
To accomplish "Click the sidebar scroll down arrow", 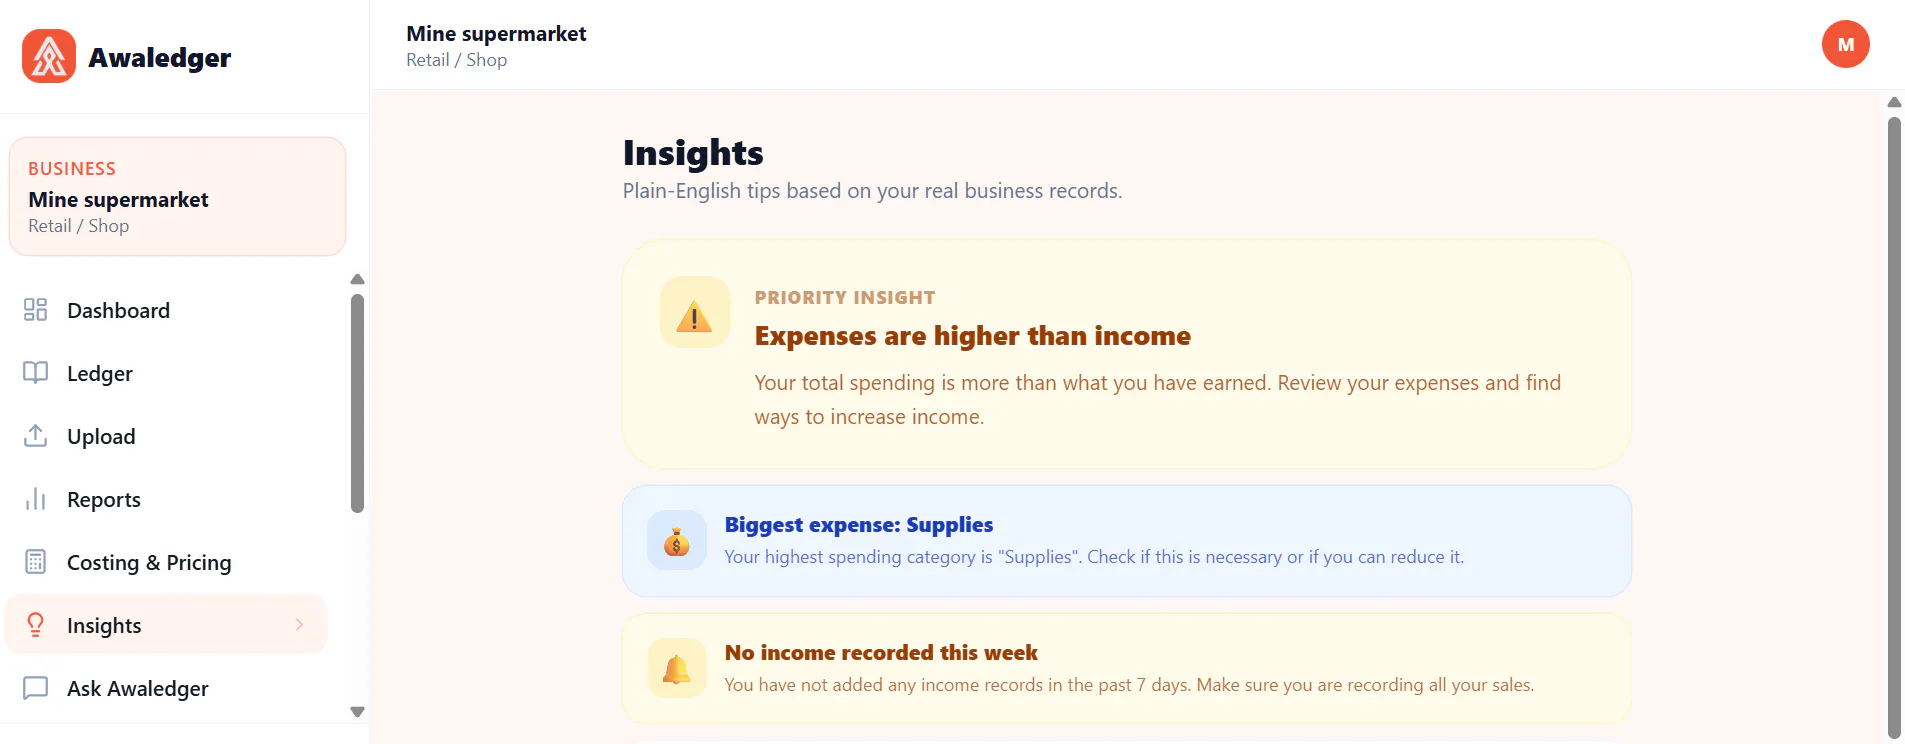I will point(357,712).
